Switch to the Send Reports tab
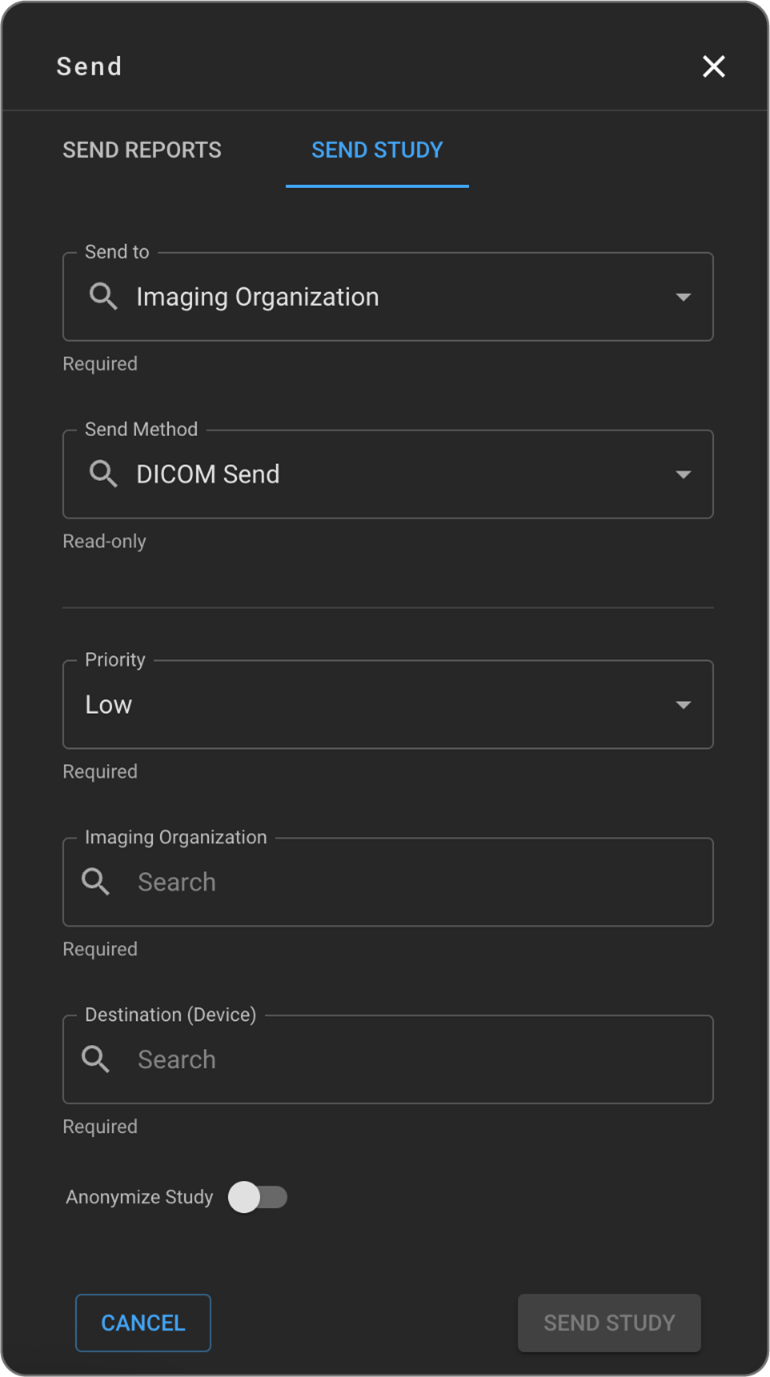 click(142, 150)
